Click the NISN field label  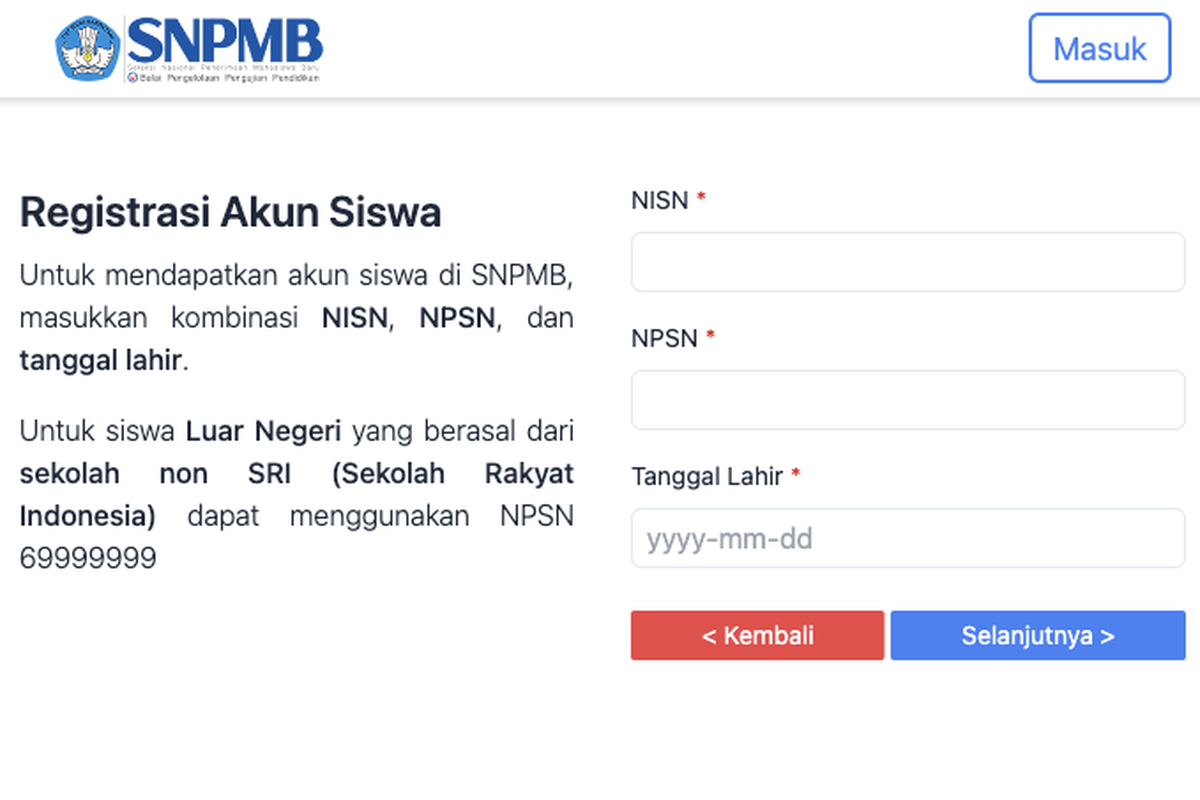pos(660,200)
